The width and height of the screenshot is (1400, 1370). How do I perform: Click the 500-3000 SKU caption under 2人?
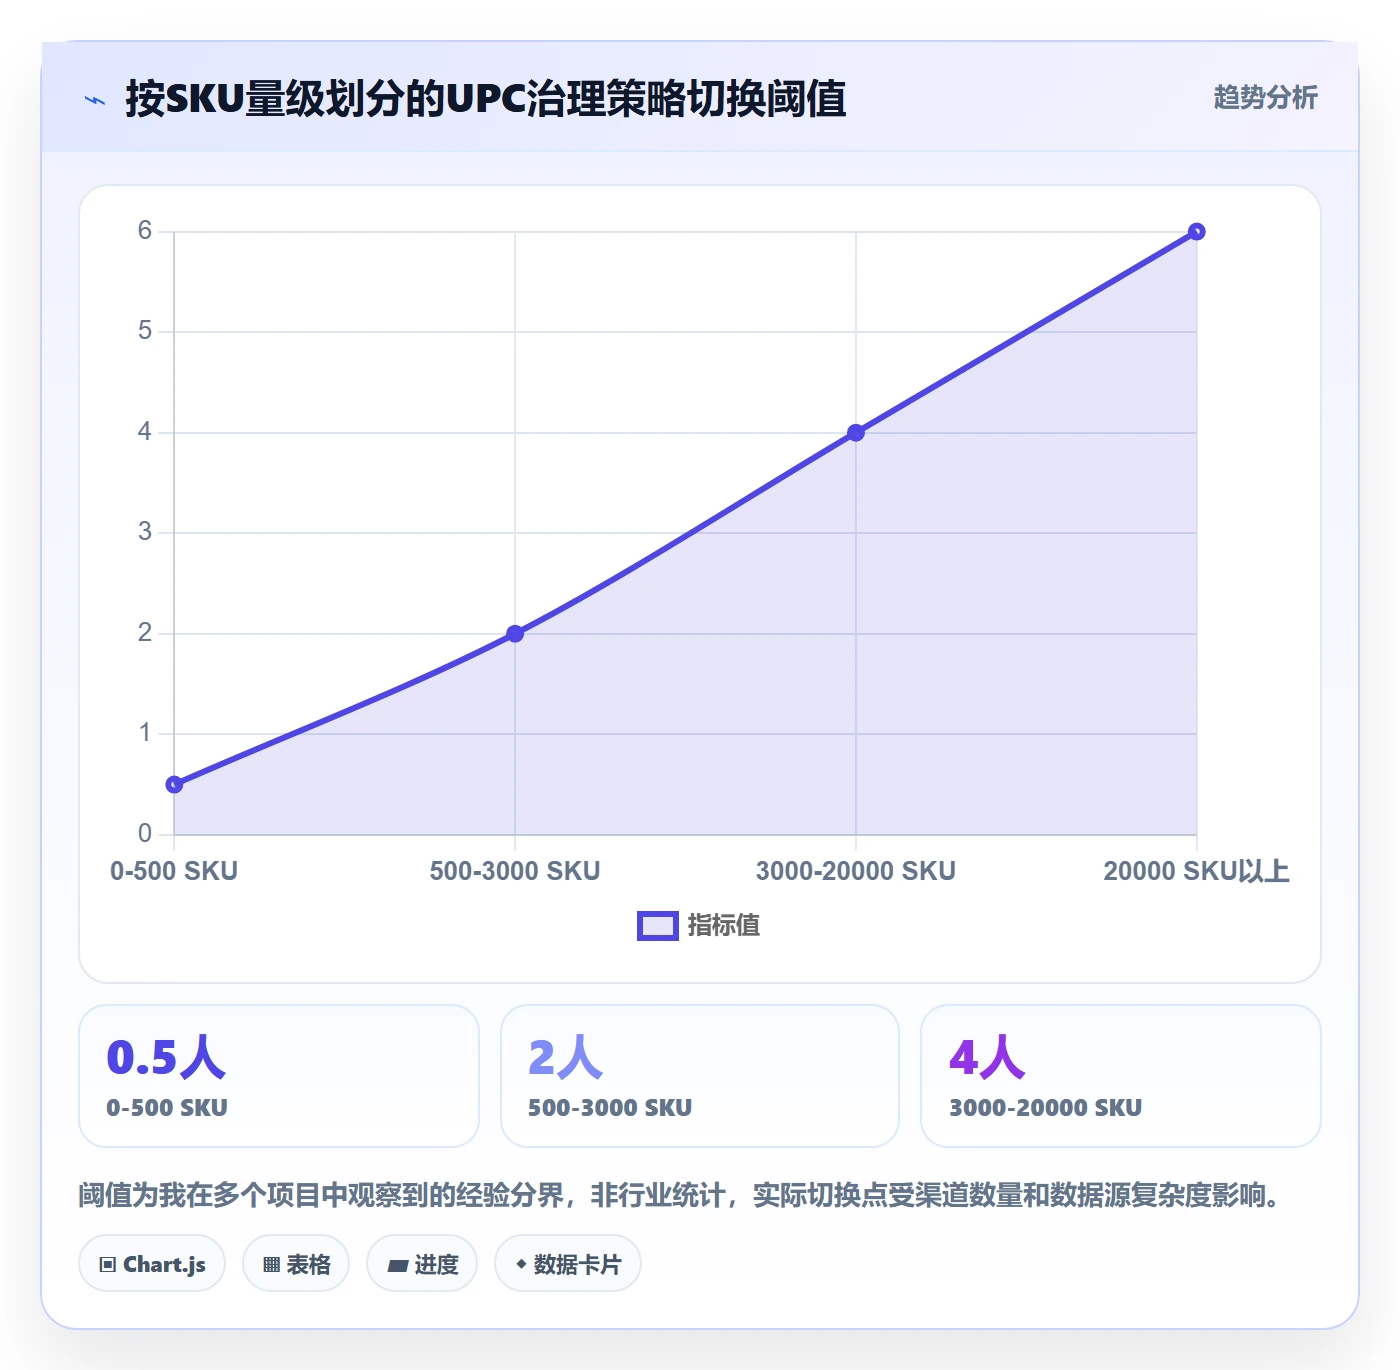(x=610, y=1108)
